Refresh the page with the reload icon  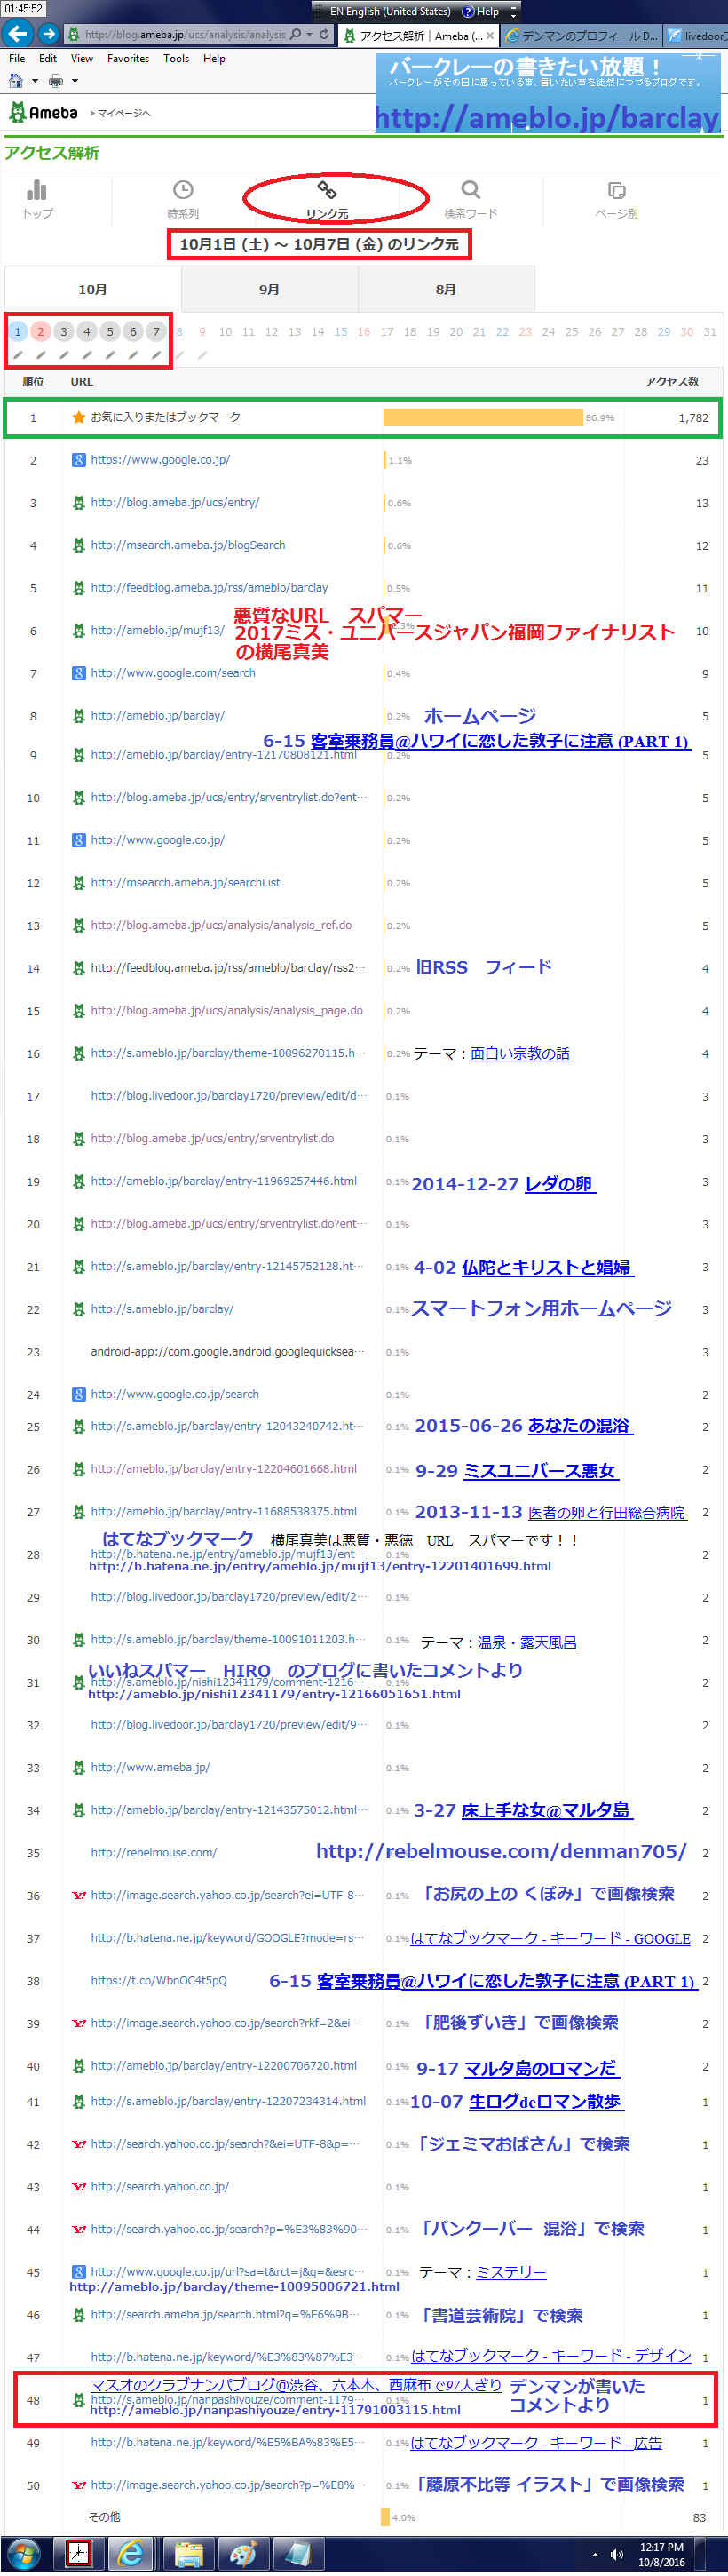coord(324,34)
